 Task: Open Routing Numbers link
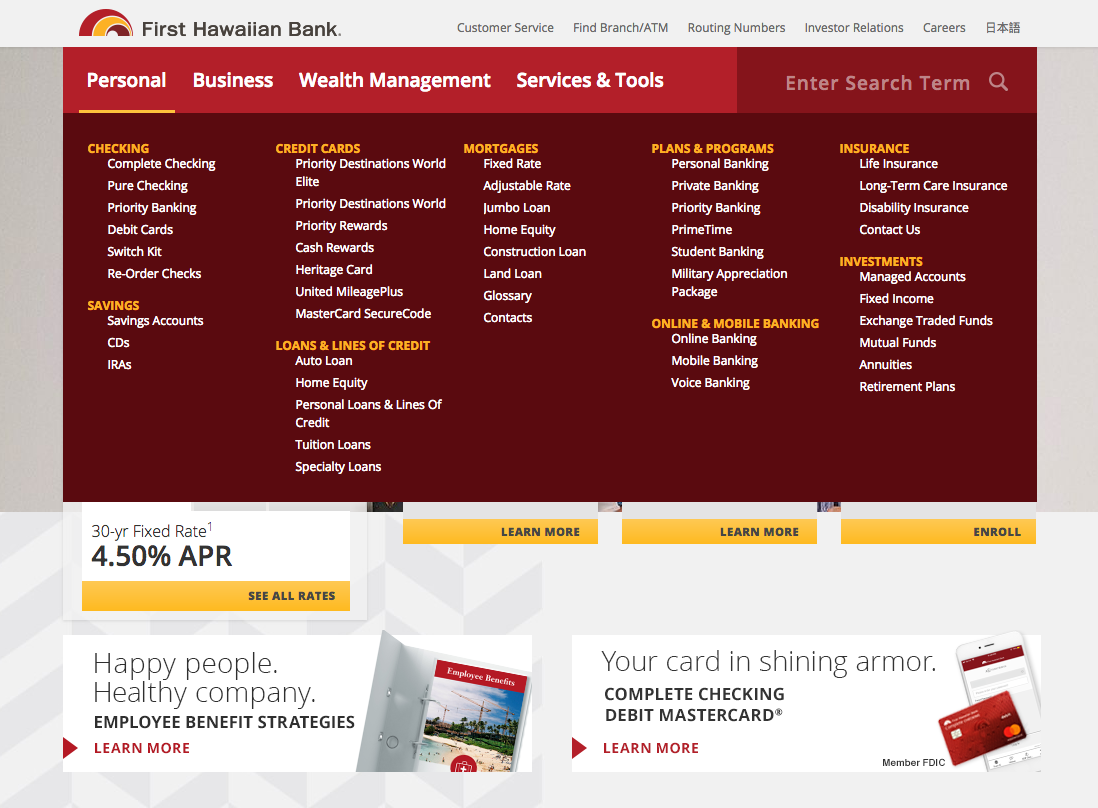[736, 28]
